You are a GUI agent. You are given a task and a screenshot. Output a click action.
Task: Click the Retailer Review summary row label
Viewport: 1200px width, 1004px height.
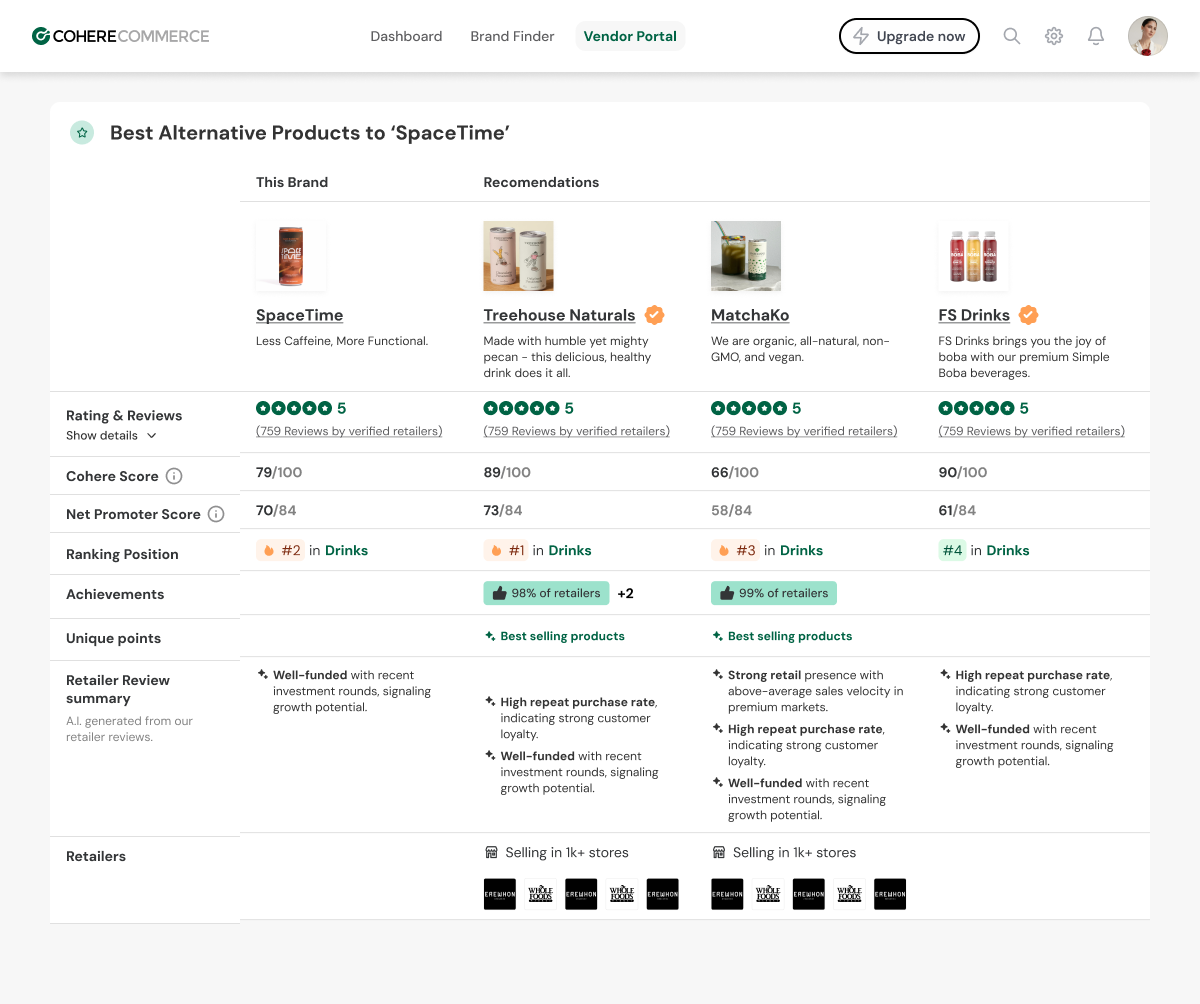pos(118,689)
